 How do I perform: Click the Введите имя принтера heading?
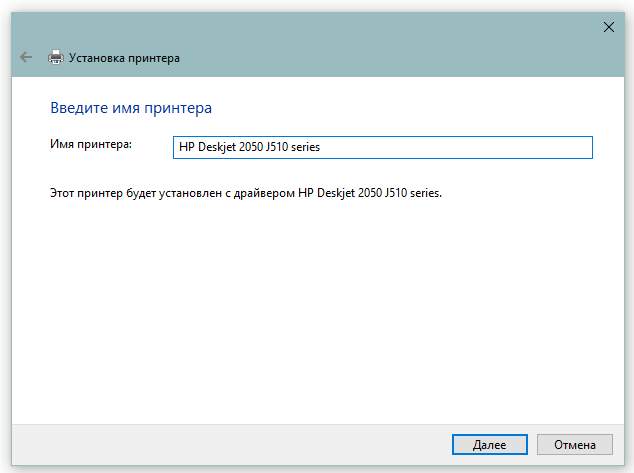tap(131, 108)
